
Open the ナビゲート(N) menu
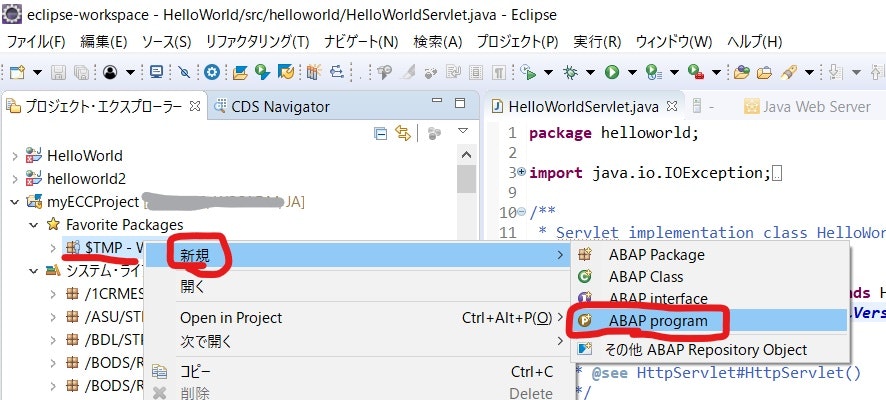pos(361,42)
